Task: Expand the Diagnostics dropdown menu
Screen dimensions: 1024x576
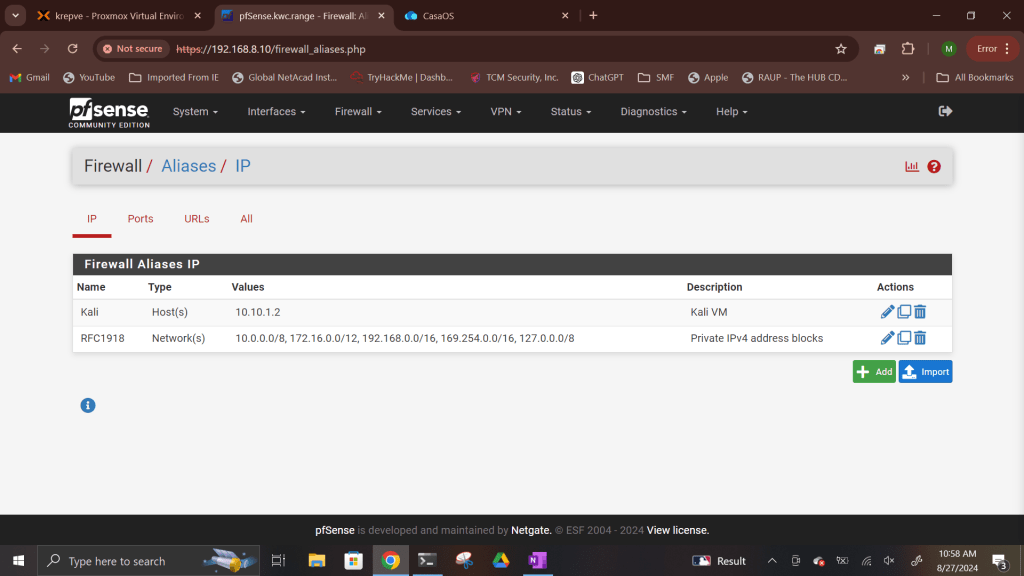Action: (653, 112)
